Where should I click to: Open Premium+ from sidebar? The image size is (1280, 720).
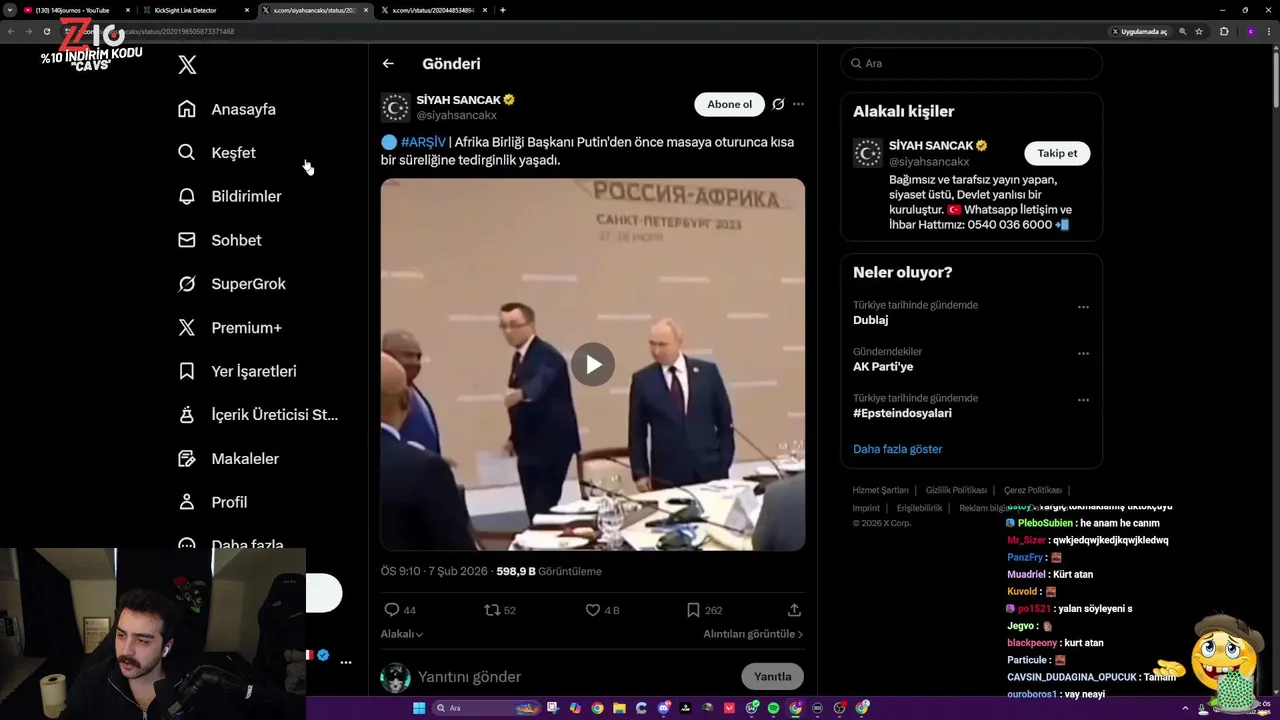pyautogui.click(x=229, y=327)
